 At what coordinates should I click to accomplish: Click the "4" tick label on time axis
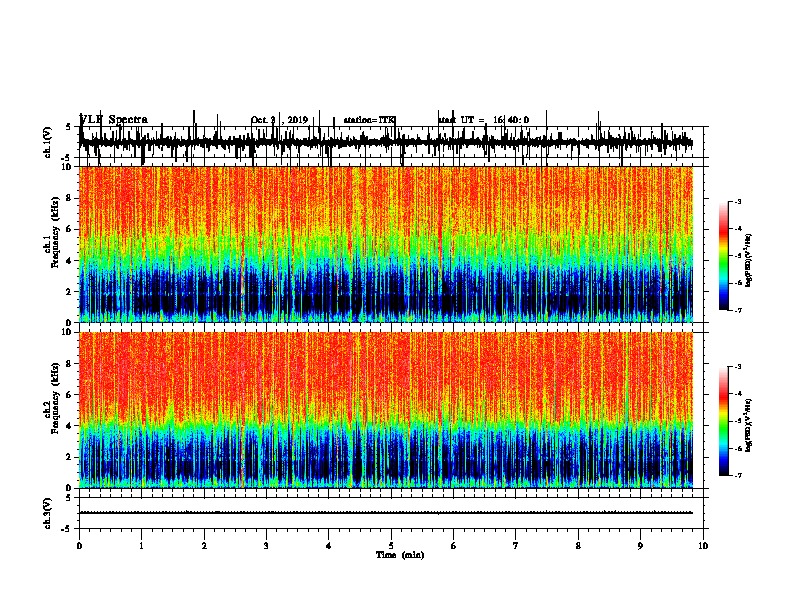(329, 546)
